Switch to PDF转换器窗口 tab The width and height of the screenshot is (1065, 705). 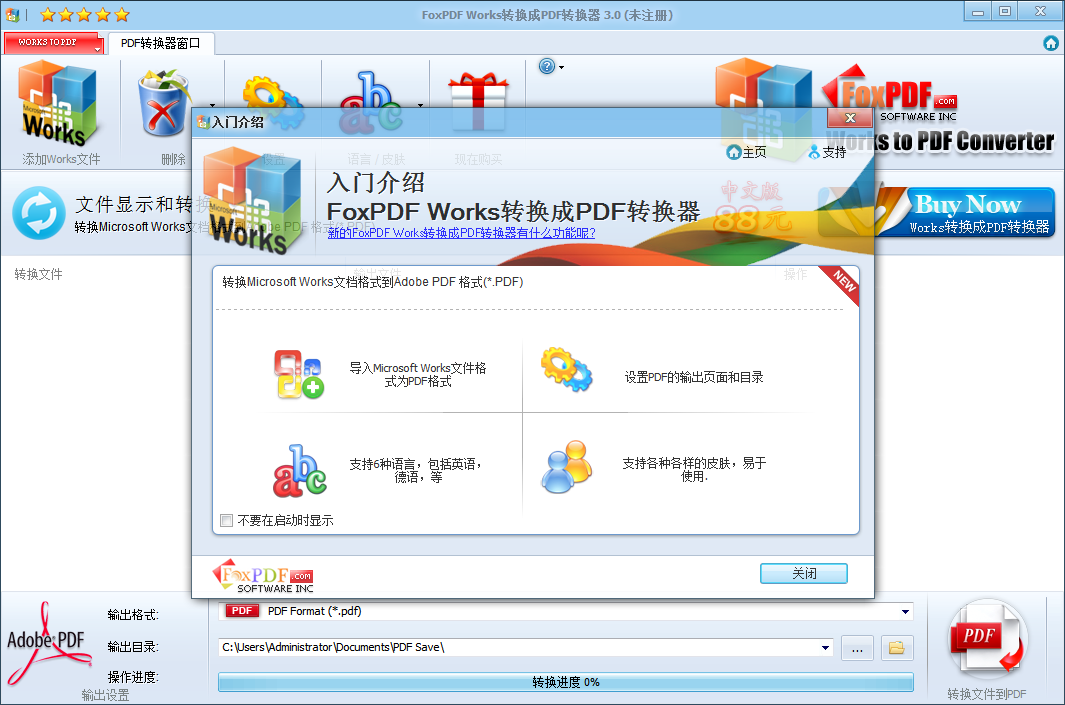[161, 43]
